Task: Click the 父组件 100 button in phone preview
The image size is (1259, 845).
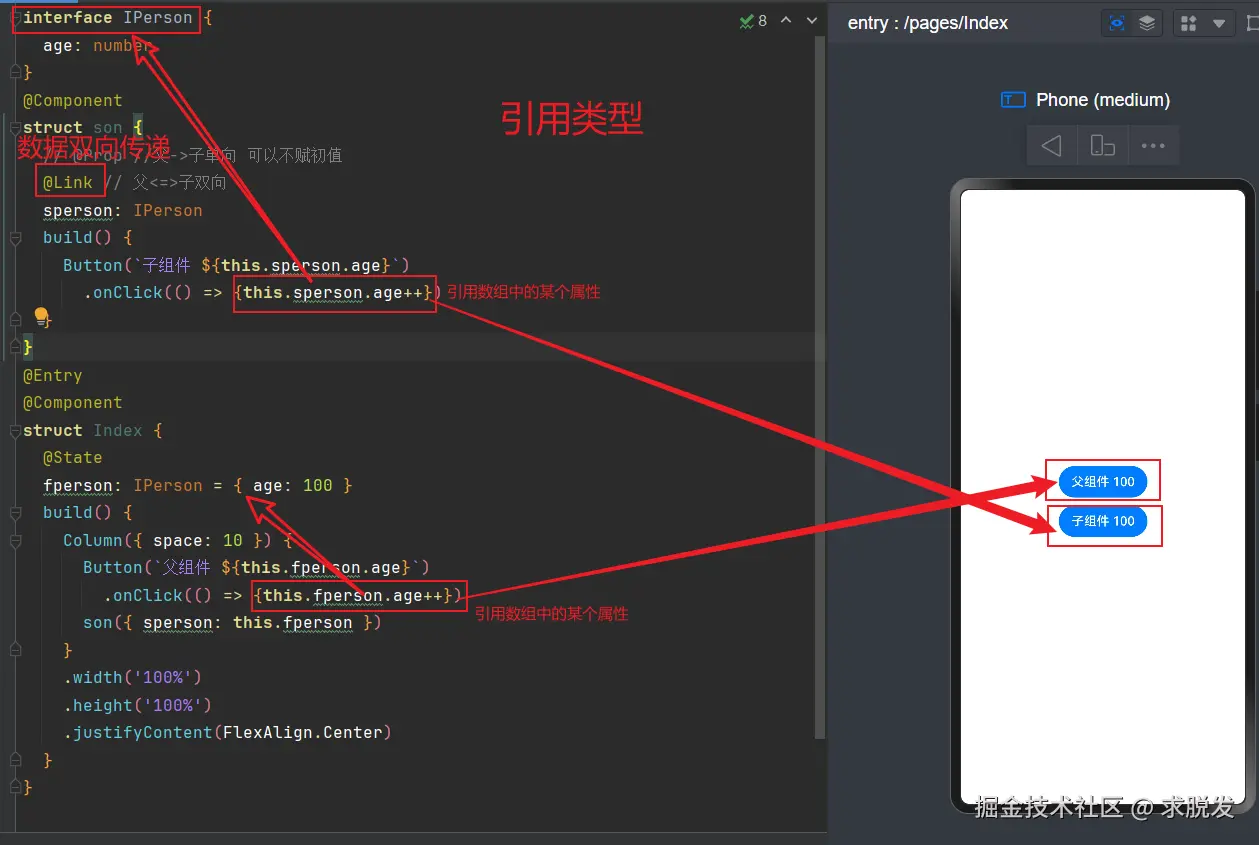Action: pos(1103,482)
